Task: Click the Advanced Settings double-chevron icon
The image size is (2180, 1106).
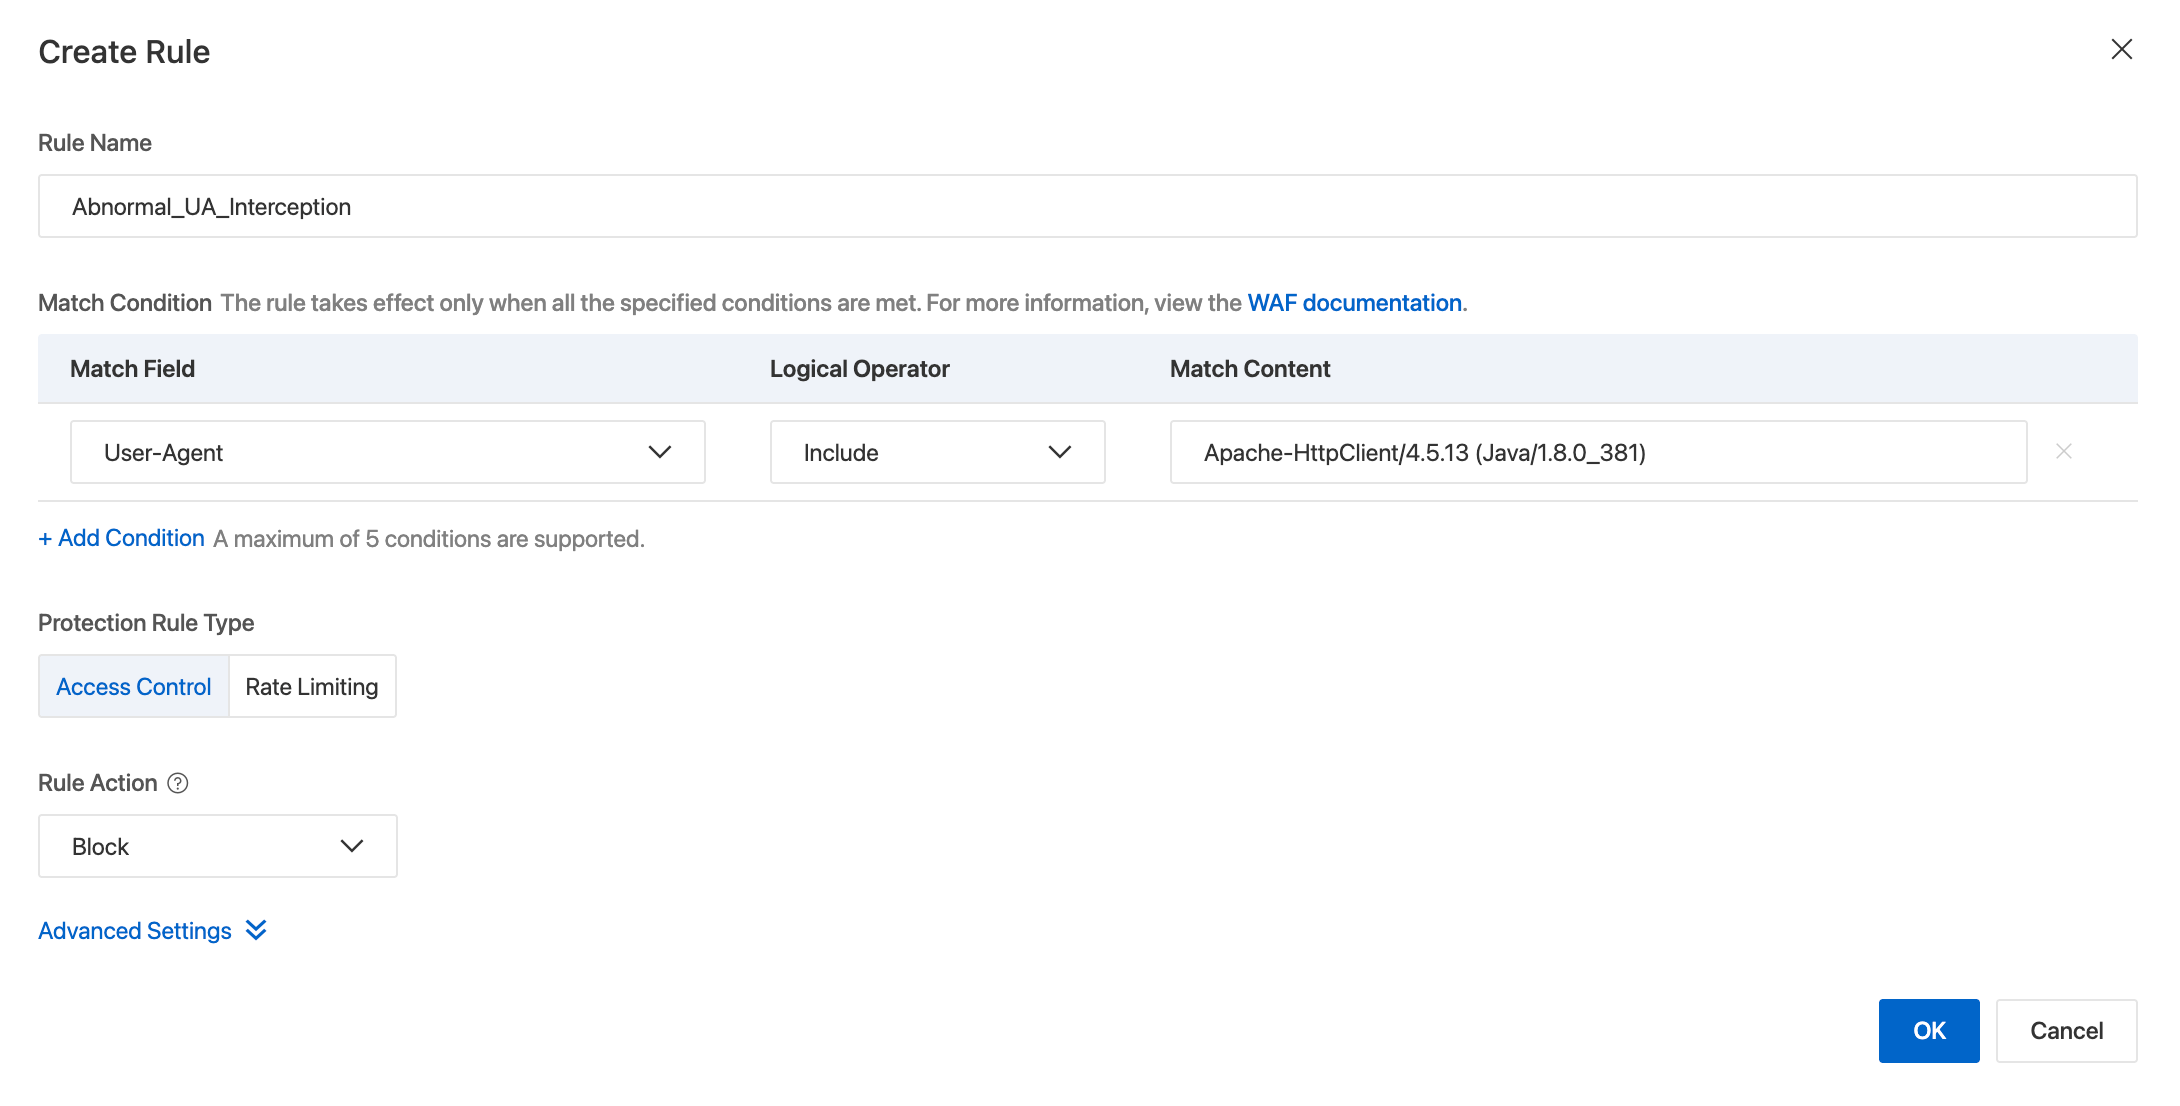Action: click(x=256, y=931)
